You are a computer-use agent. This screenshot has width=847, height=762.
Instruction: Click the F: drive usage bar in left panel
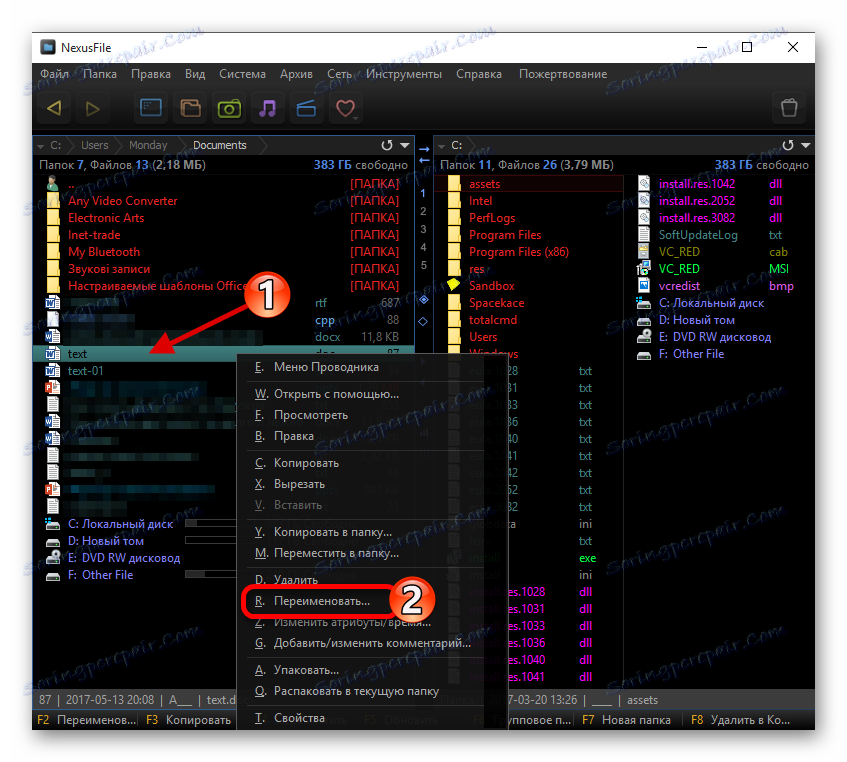tap(210, 574)
